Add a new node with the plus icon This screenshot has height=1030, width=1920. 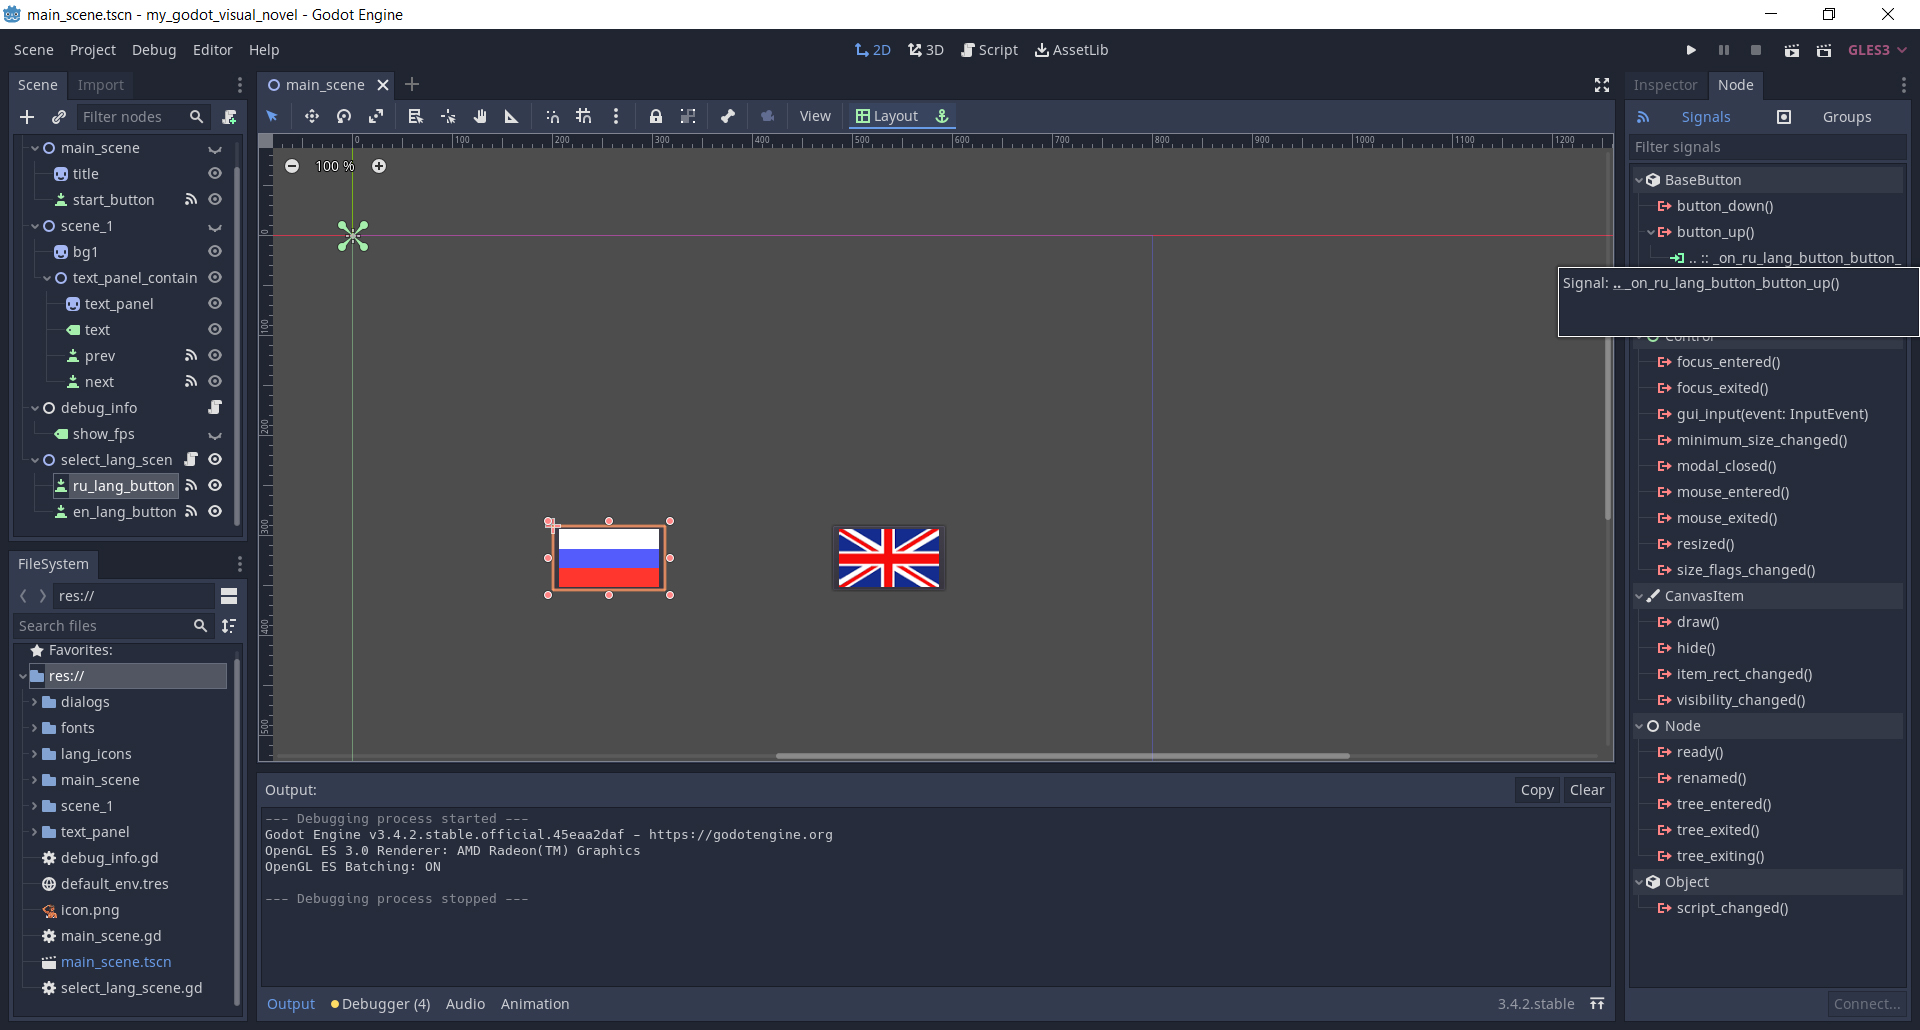tap(27, 117)
